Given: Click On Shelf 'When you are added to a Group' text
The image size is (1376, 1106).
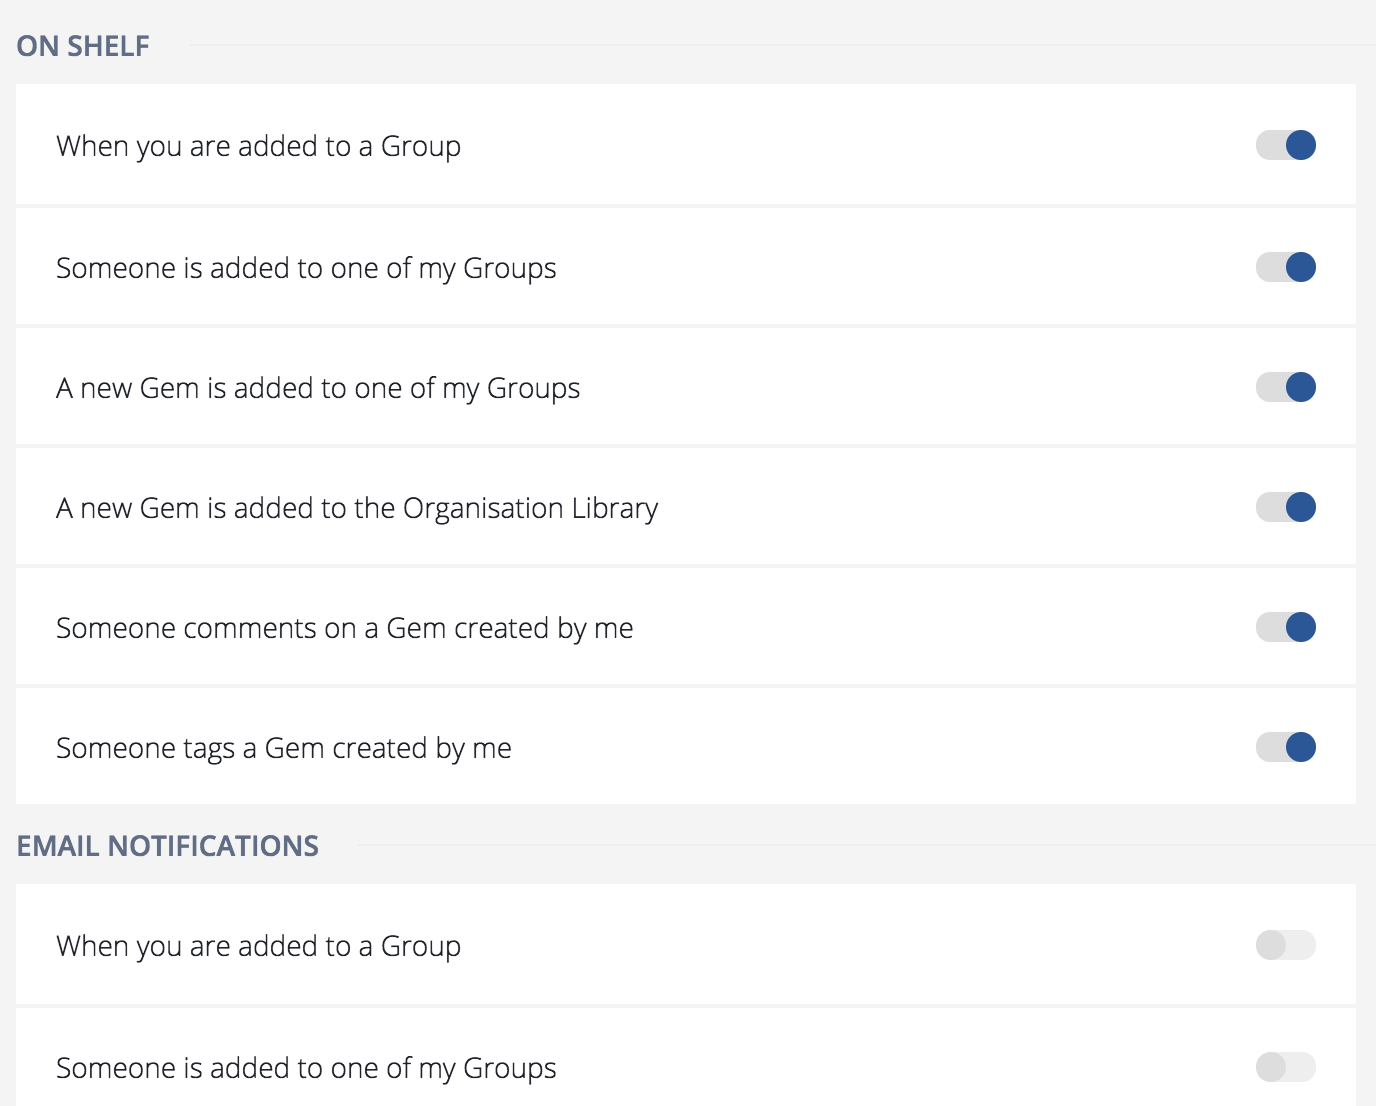Looking at the screenshot, I should tap(258, 146).
